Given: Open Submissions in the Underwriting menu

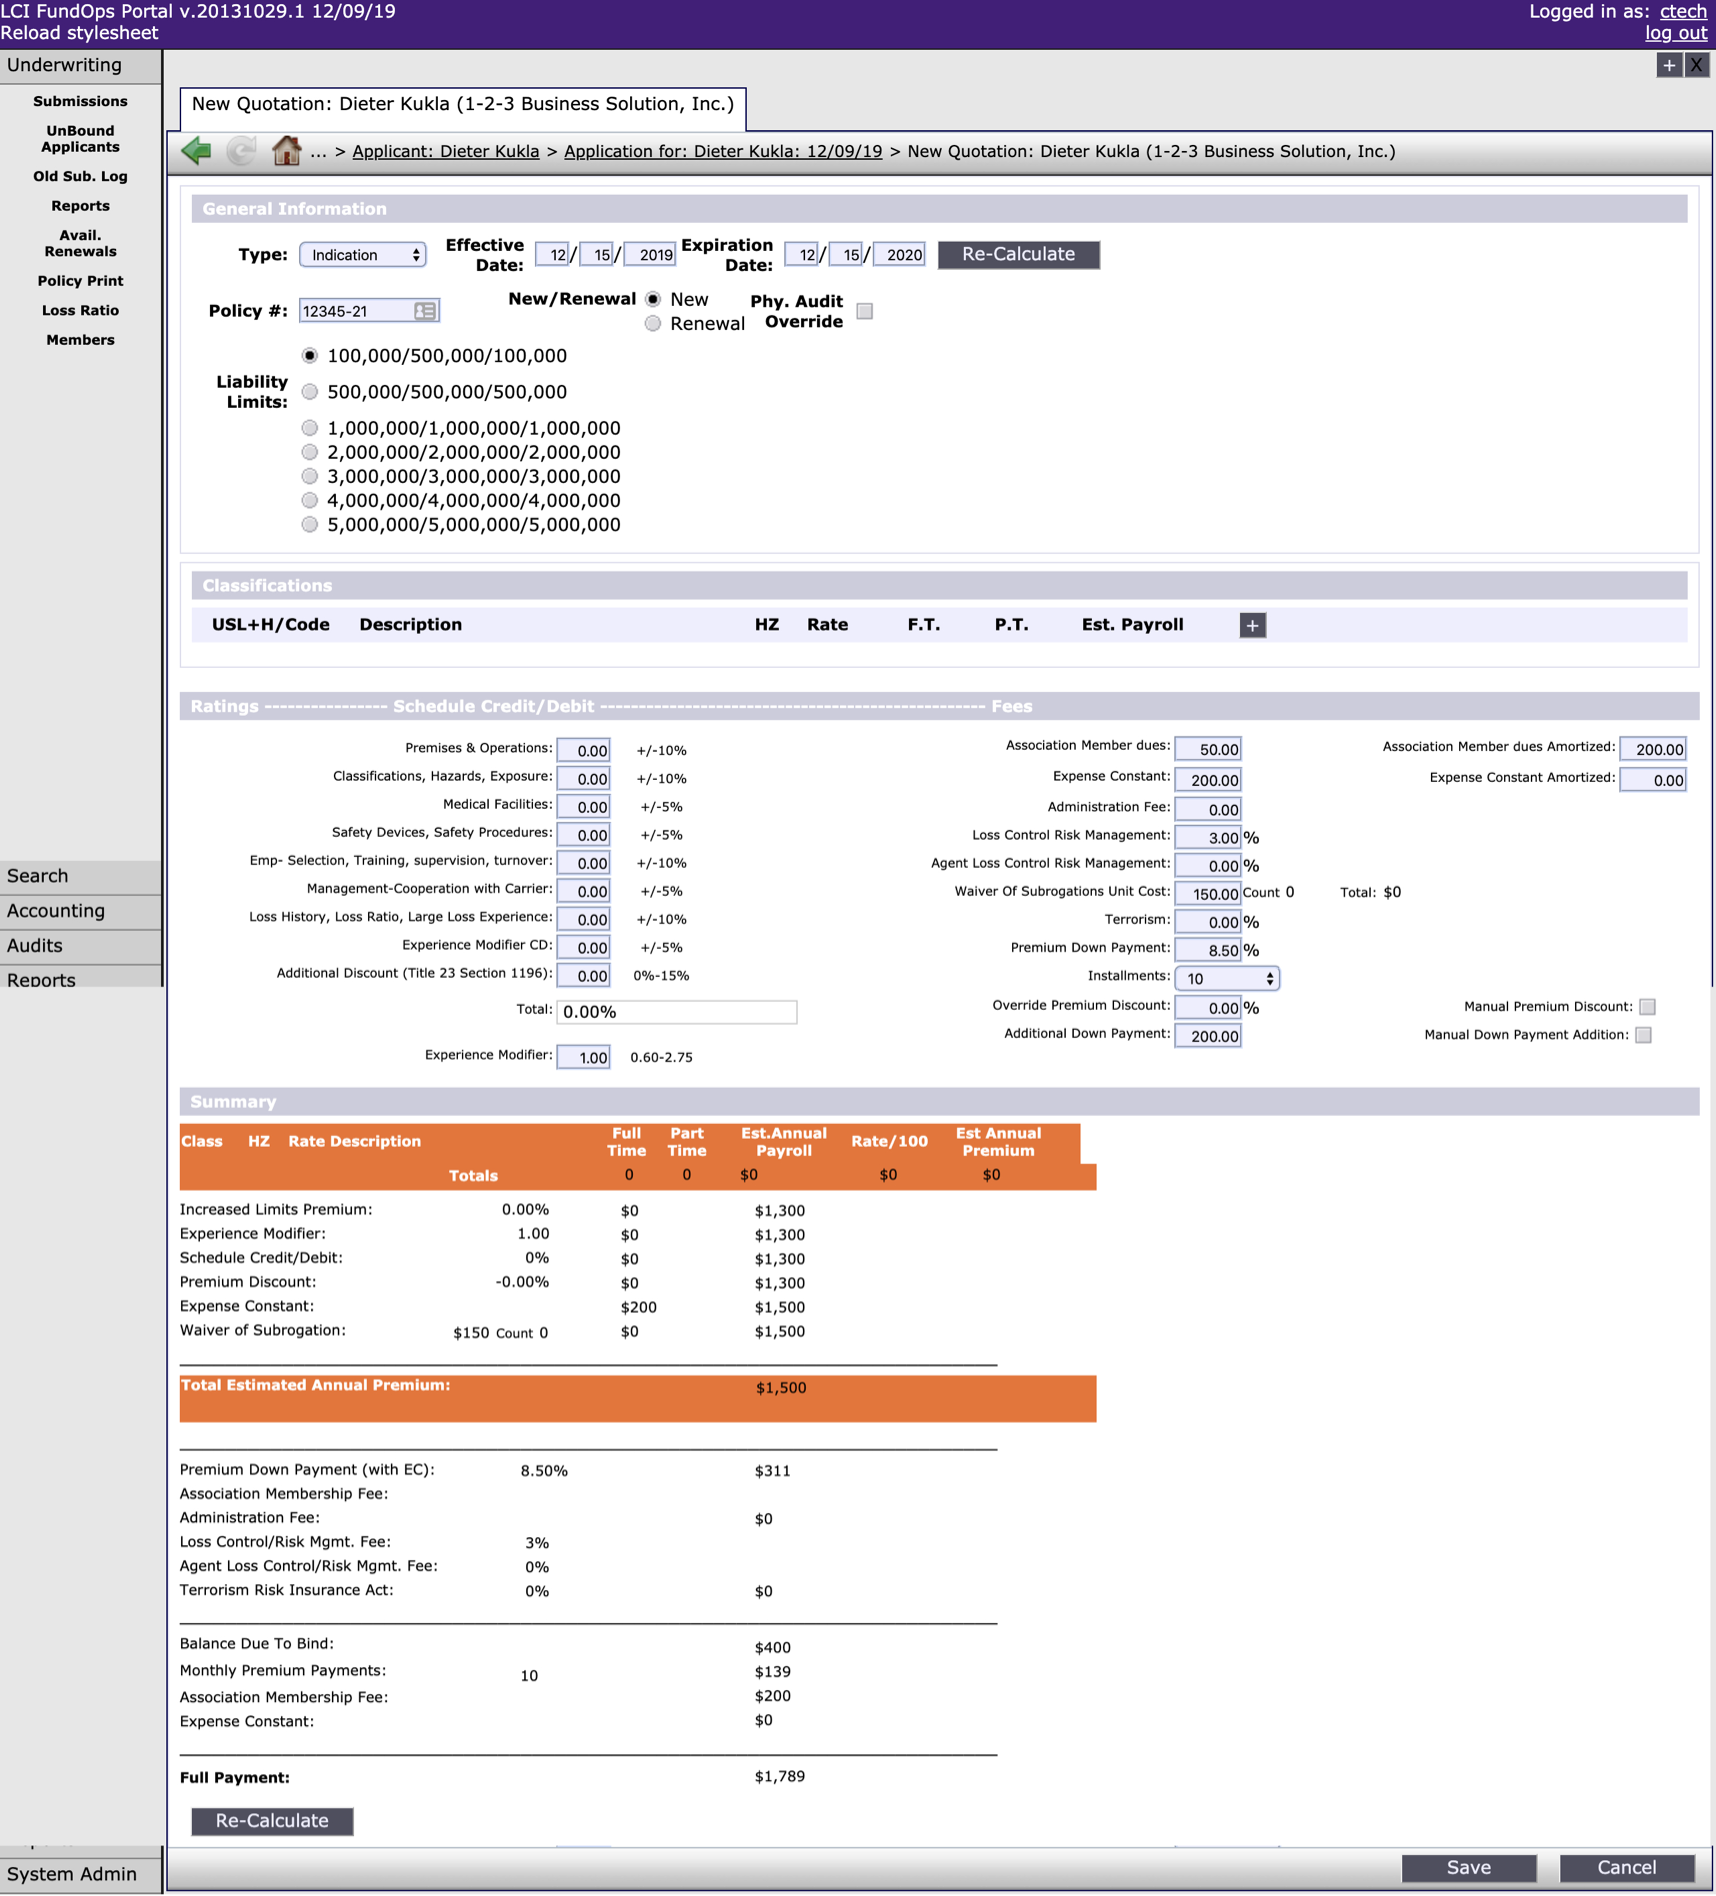Looking at the screenshot, I should pos(80,101).
